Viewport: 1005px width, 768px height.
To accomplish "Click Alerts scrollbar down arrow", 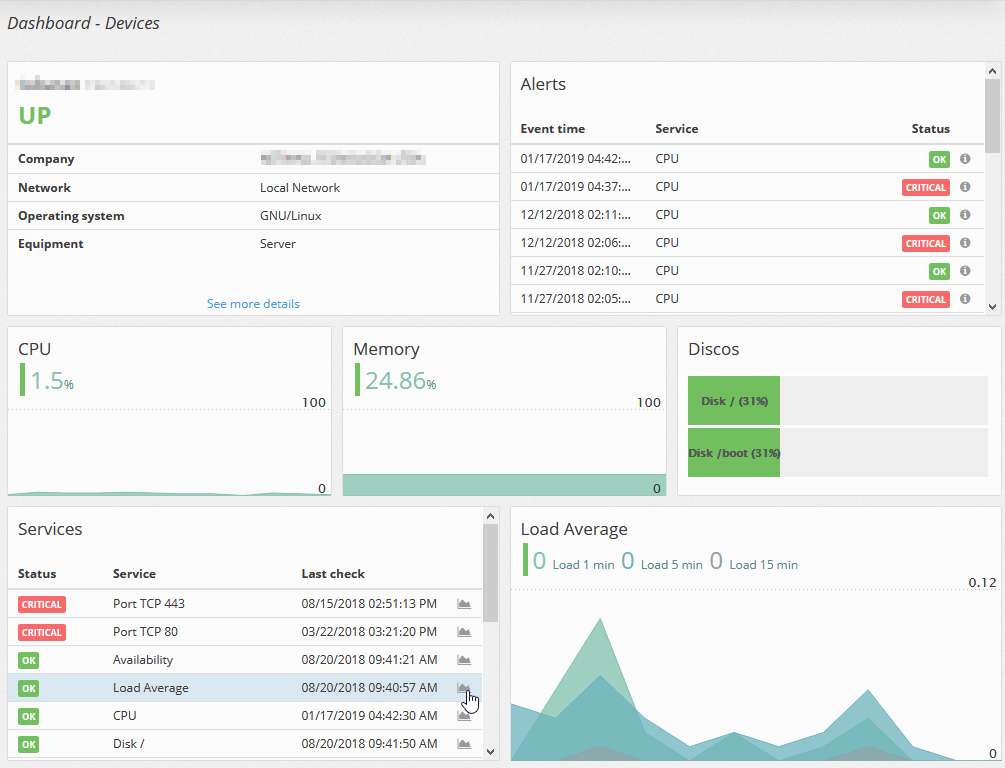I will pos(992,306).
